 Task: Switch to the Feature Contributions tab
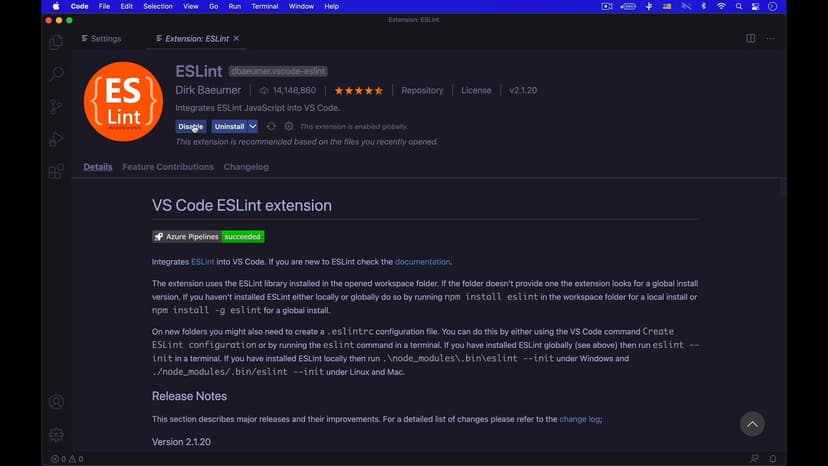(x=168, y=167)
